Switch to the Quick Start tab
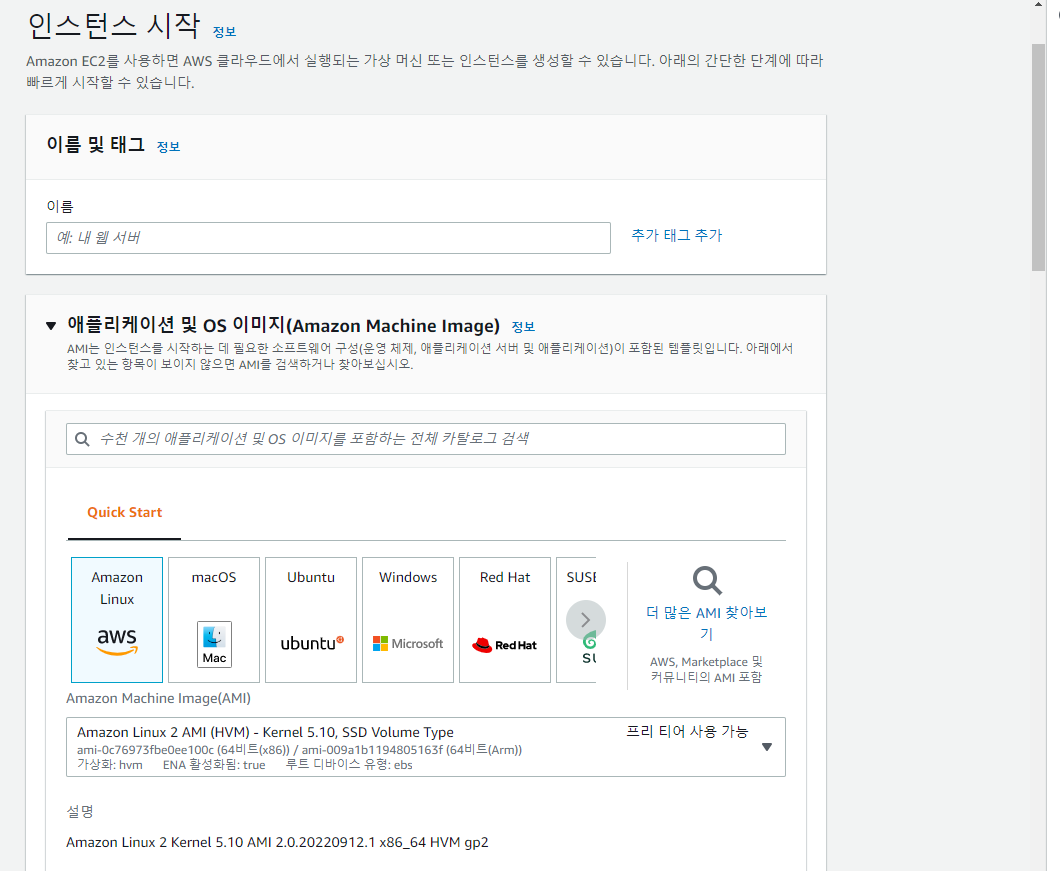The width and height of the screenshot is (1060, 871). 124,513
